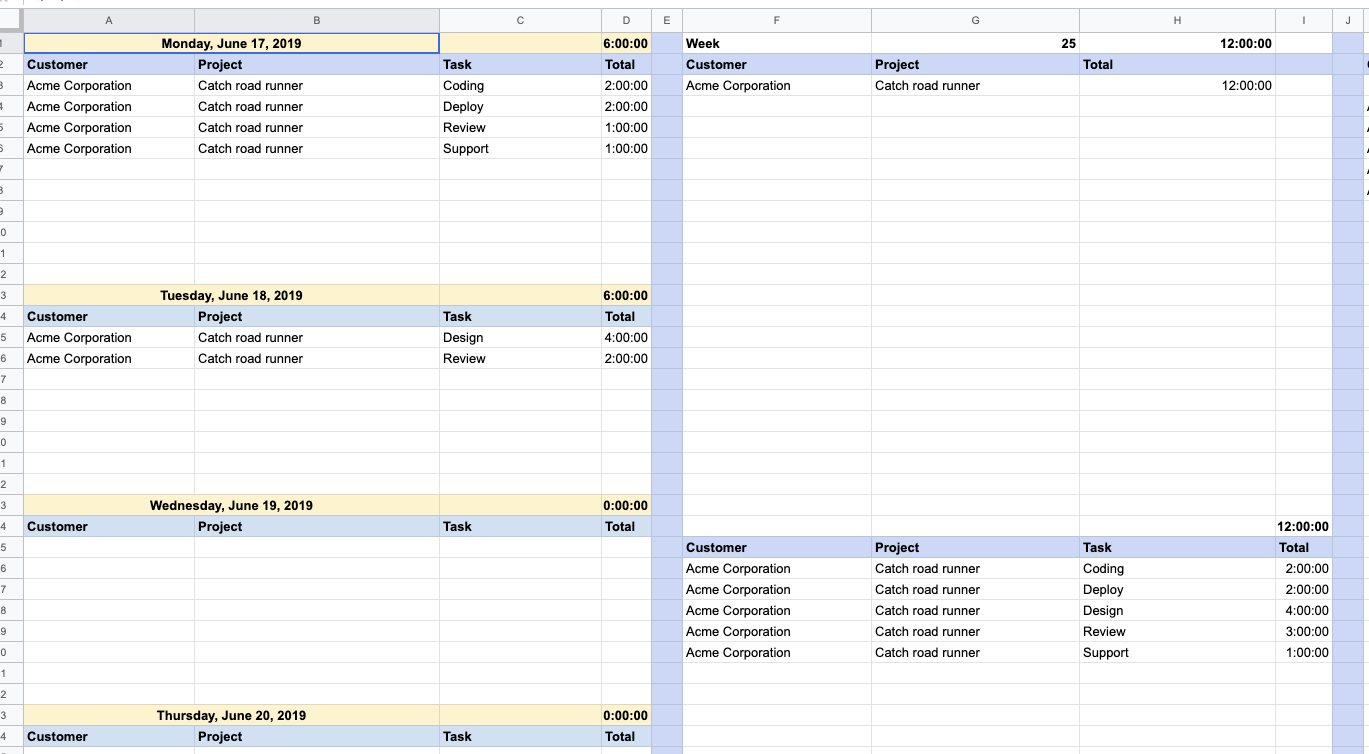Image resolution: width=1369 pixels, height=754 pixels.
Task: Select 'Total' header in weekly project table
Action: click(x=1177, y=65)
